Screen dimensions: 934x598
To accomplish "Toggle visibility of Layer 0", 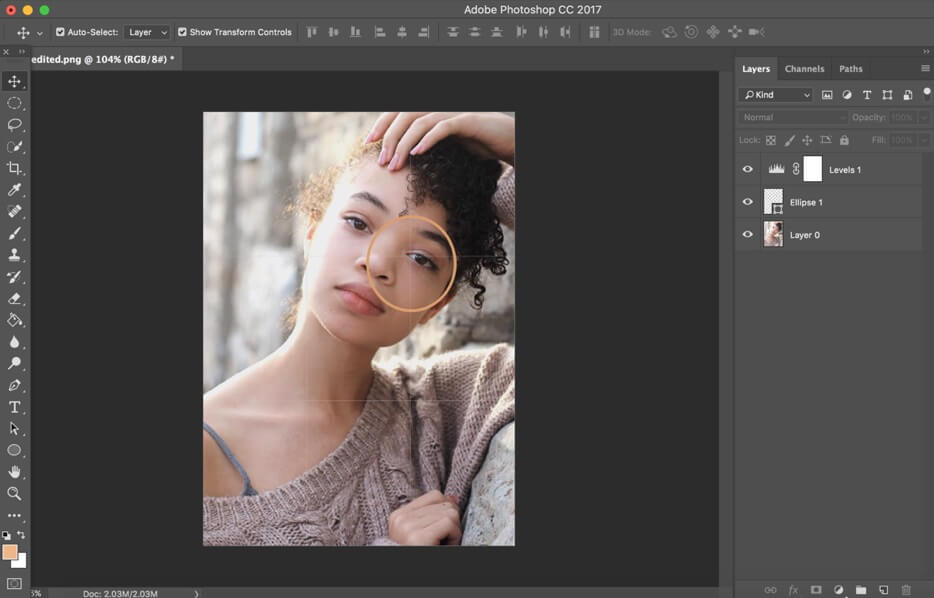I will 747,234.
